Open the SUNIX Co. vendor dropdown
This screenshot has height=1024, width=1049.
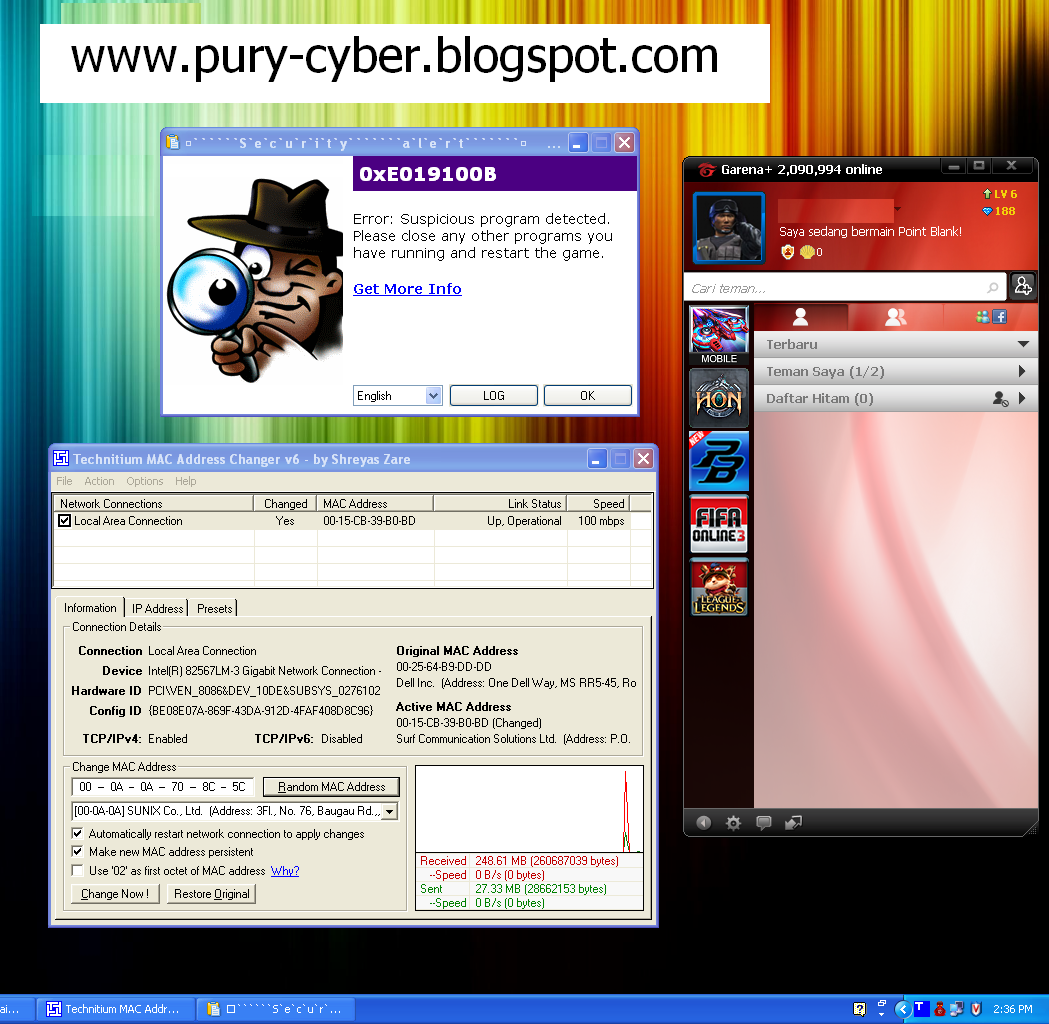click(389, 811)
